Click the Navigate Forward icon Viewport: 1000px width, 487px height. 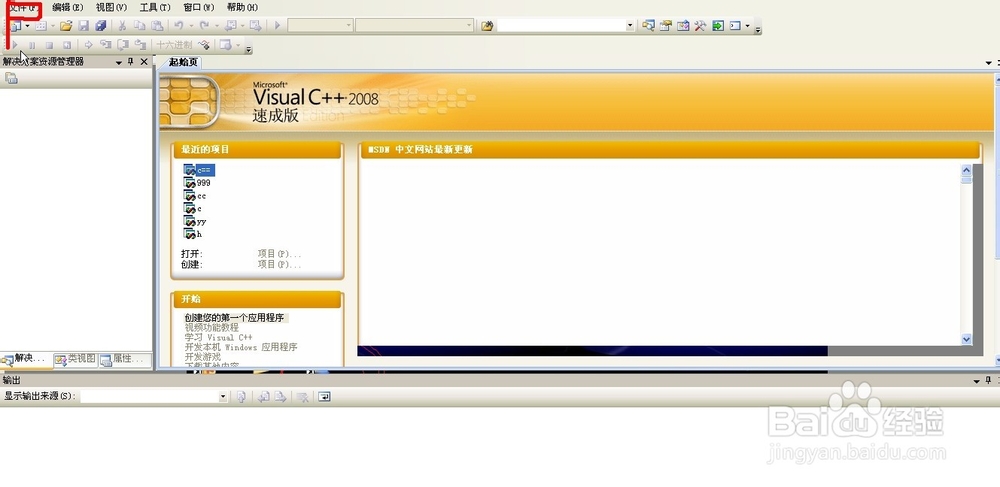pos(255,26)
